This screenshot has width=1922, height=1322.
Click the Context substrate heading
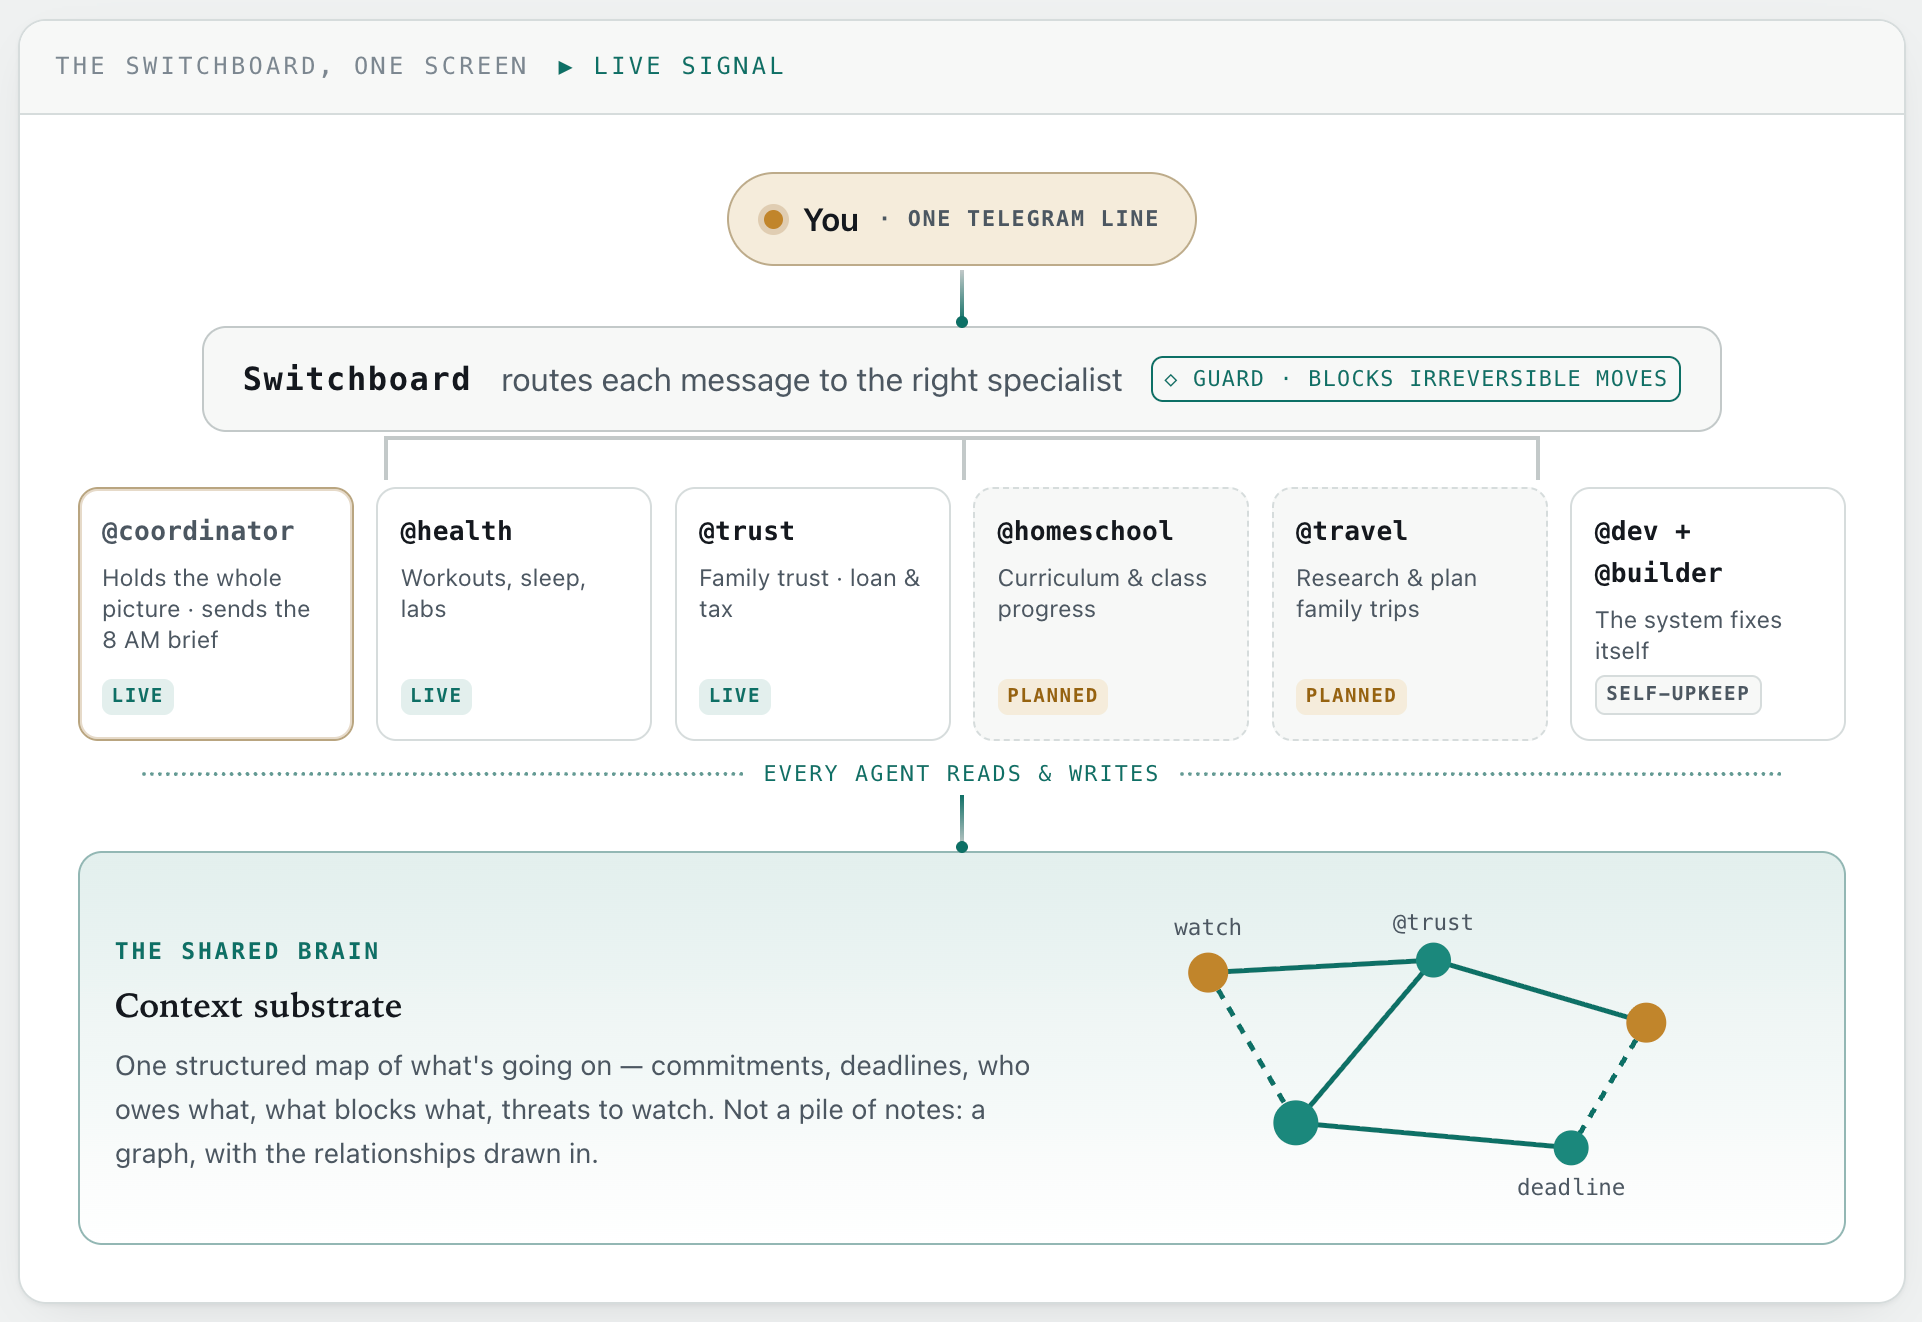coord(258,1006)
